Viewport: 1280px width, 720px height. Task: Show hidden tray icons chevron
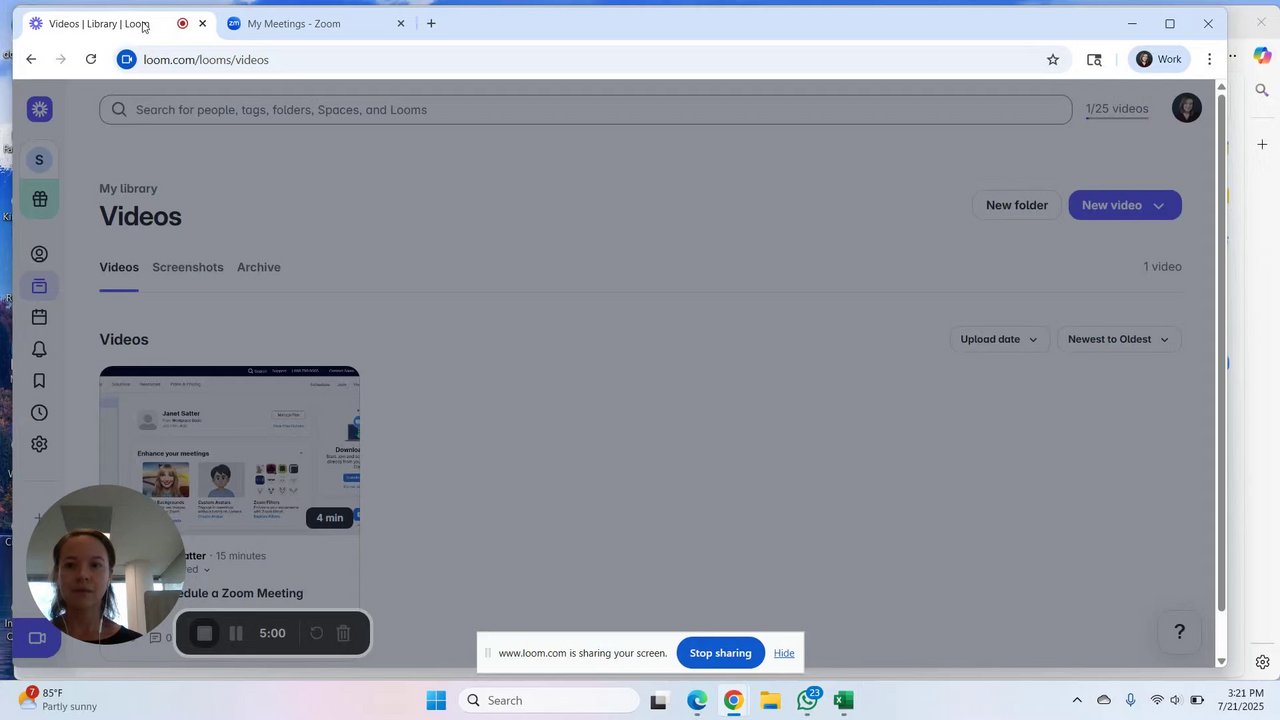click(x=1077, y=700)
